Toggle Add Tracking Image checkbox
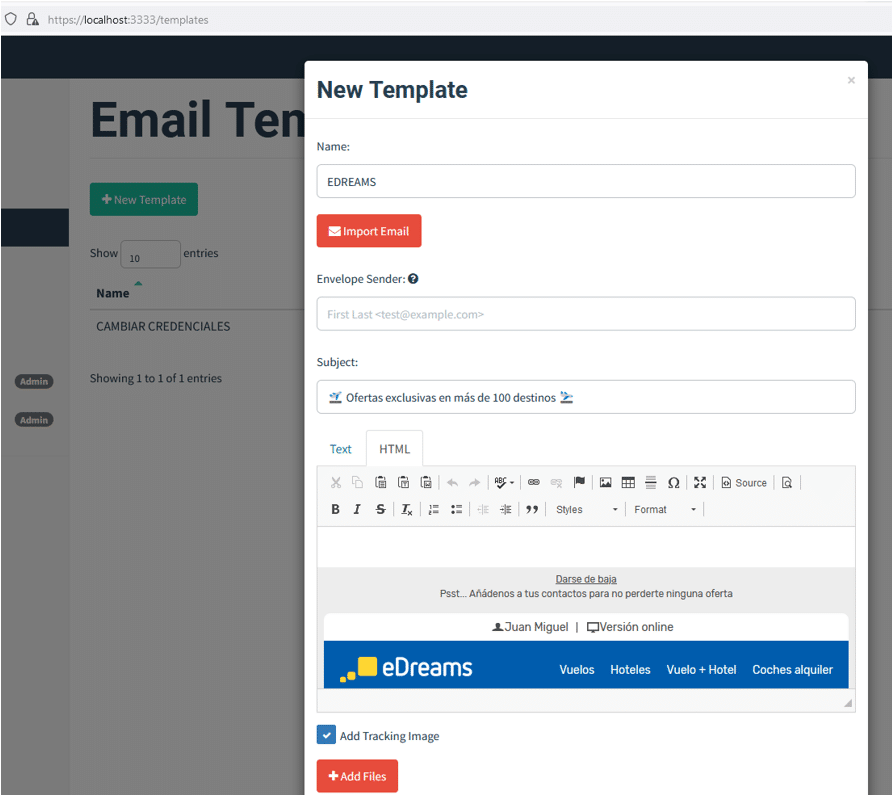 (327, 734)
